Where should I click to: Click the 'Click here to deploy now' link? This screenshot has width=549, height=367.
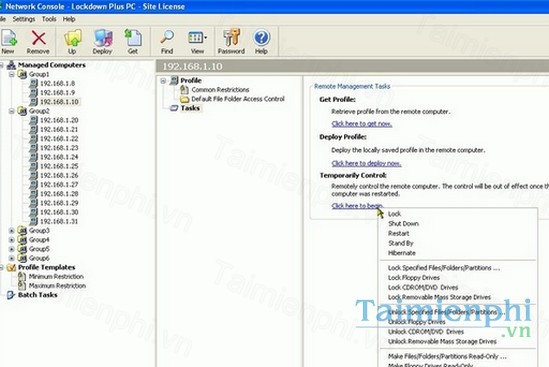click(366, 163)
